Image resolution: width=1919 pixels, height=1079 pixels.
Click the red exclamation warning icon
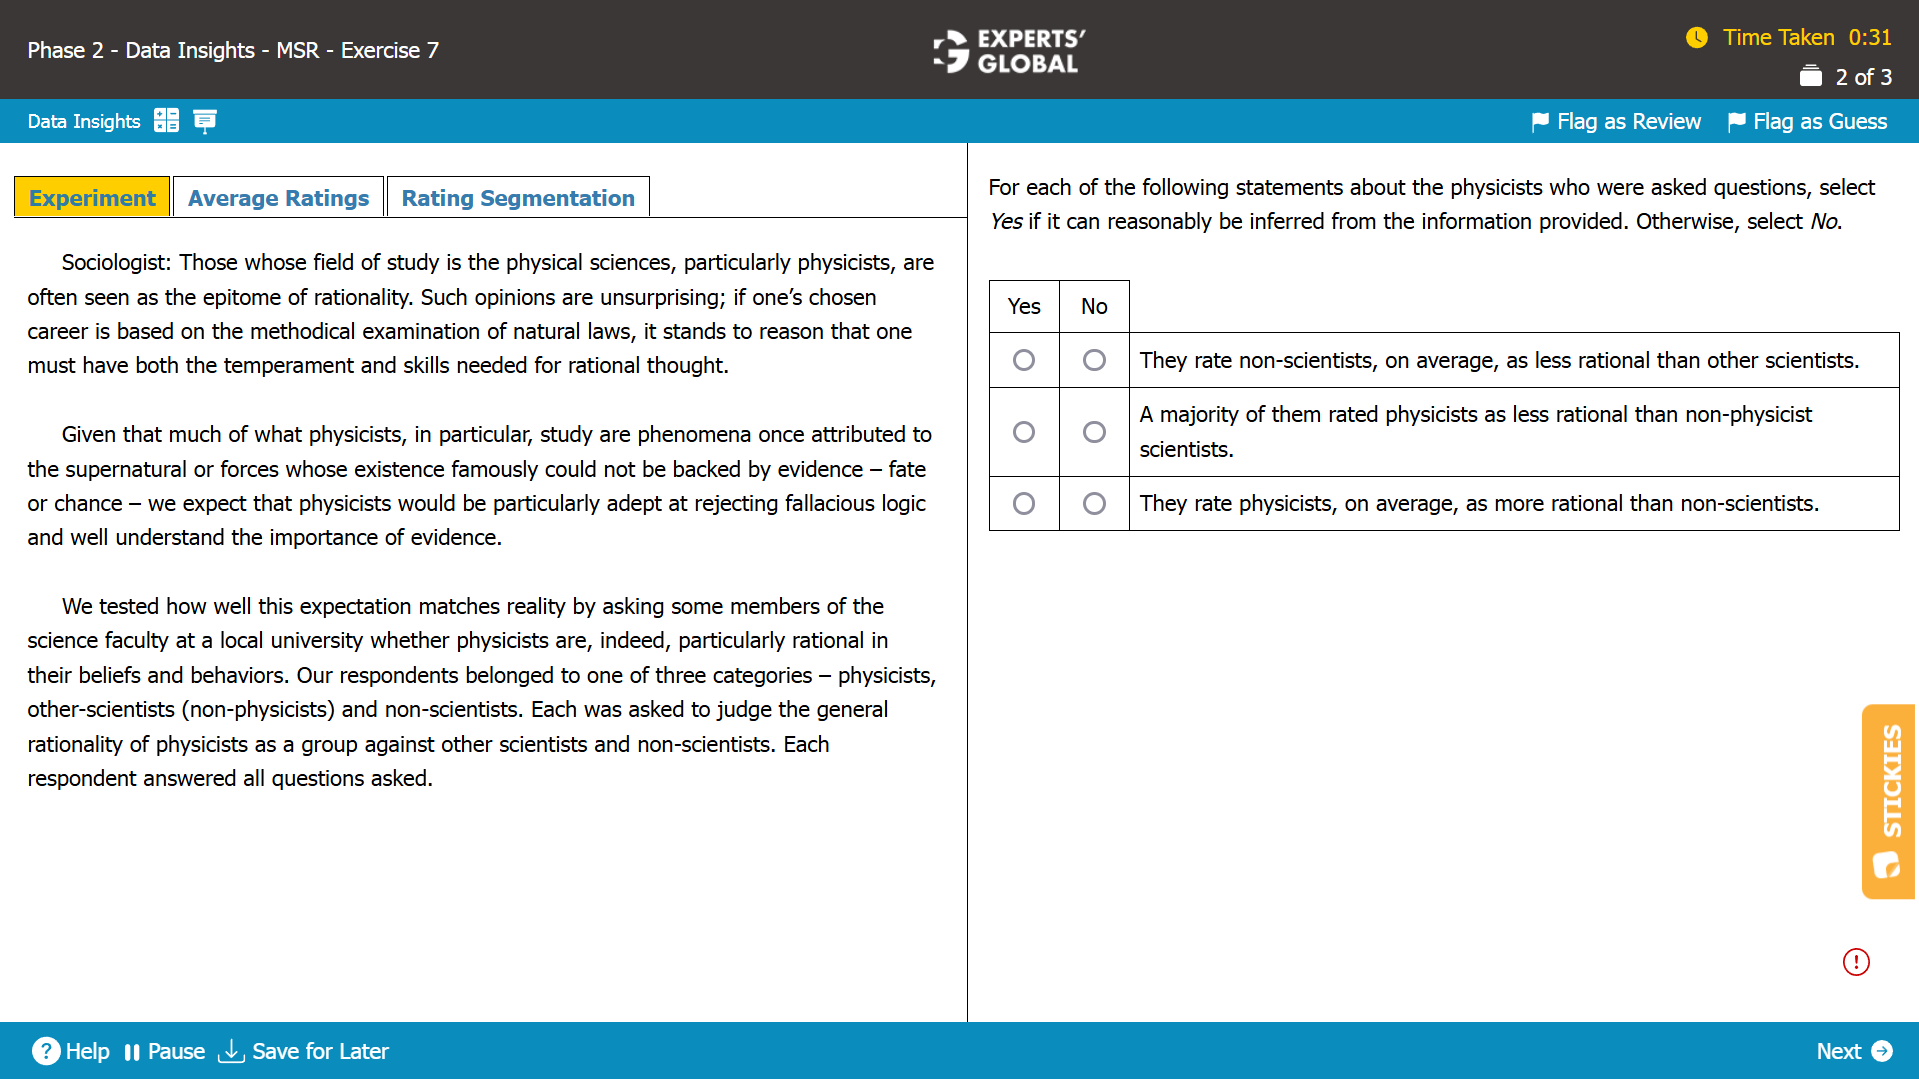(1856, 962)
